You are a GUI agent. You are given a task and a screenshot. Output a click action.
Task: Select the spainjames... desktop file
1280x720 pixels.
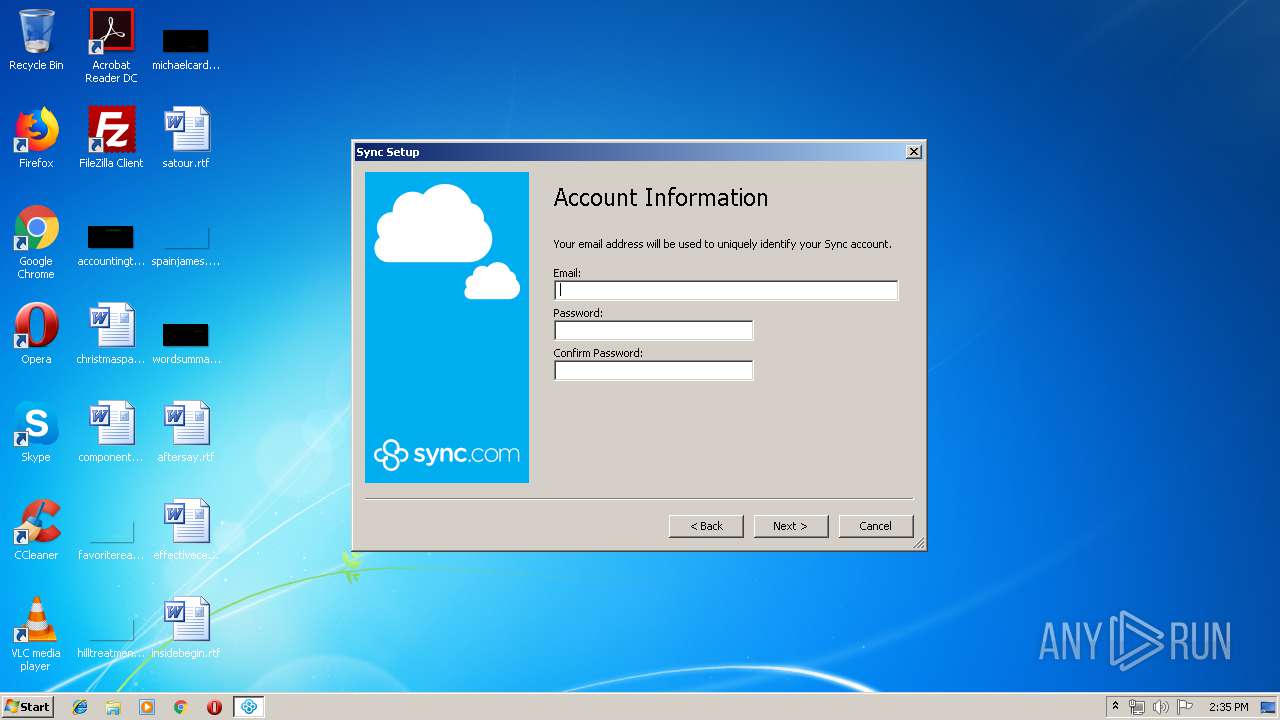coord(186,244)
